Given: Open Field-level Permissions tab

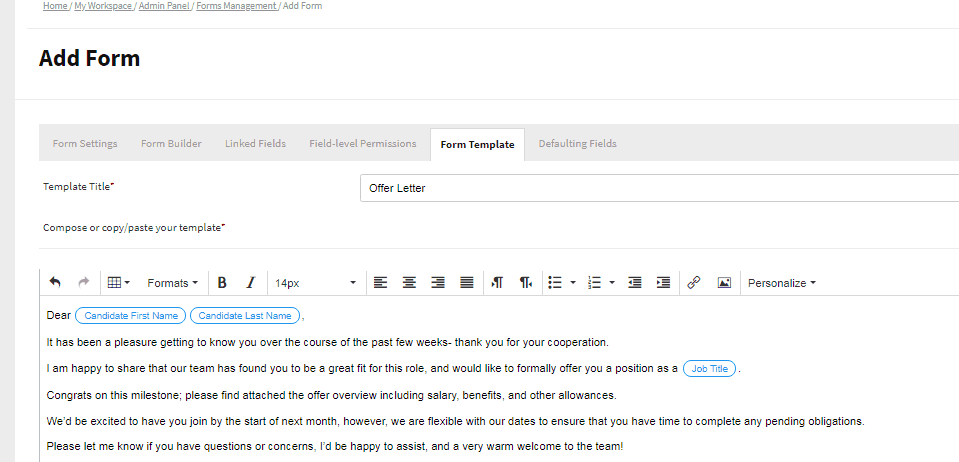Looking at the screenshot, I should (363, 144).
